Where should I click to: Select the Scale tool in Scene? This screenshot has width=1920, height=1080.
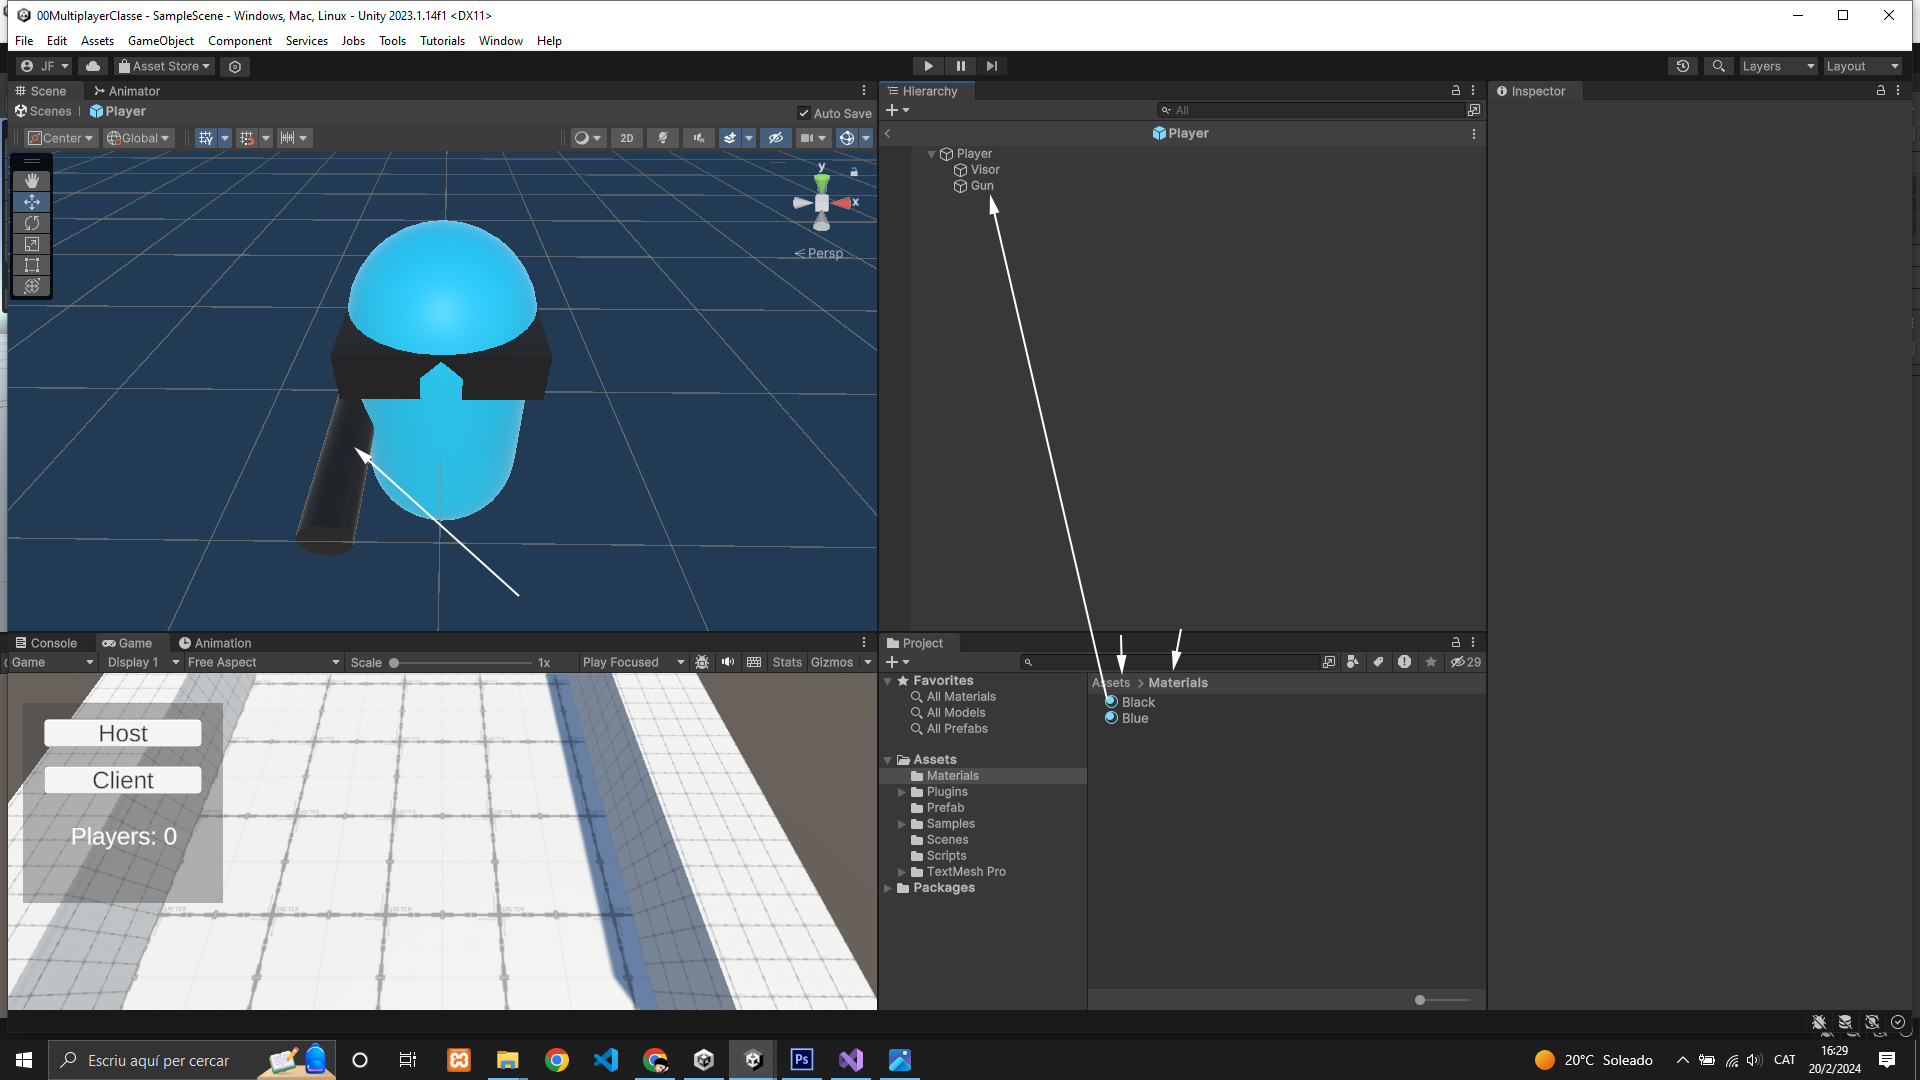click(x=32, y=244)
